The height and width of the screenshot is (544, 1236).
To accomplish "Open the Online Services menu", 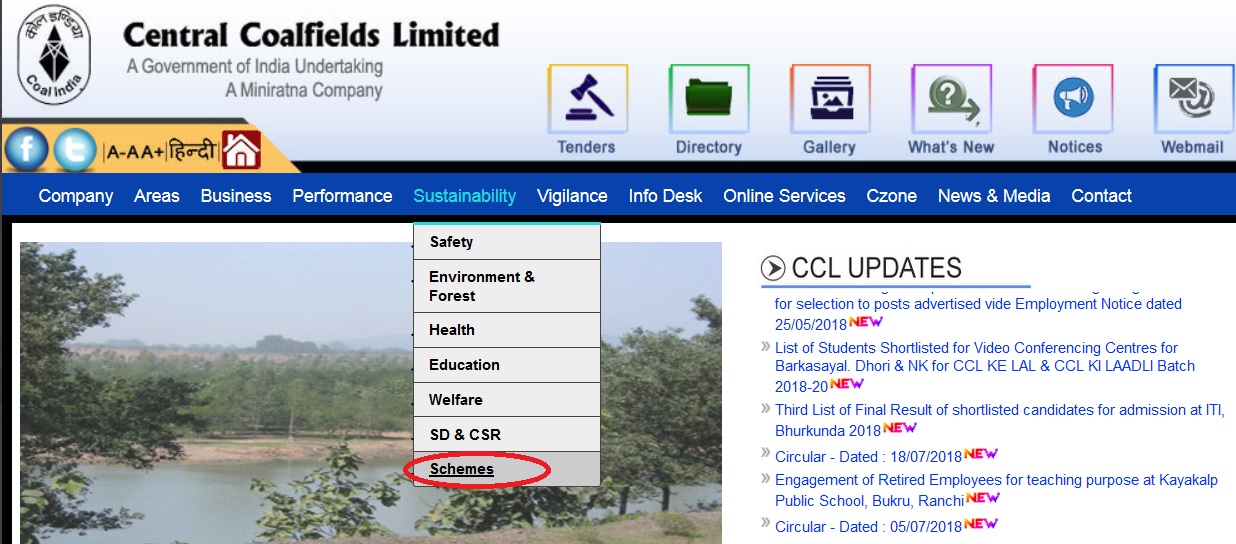I will 785,196.
